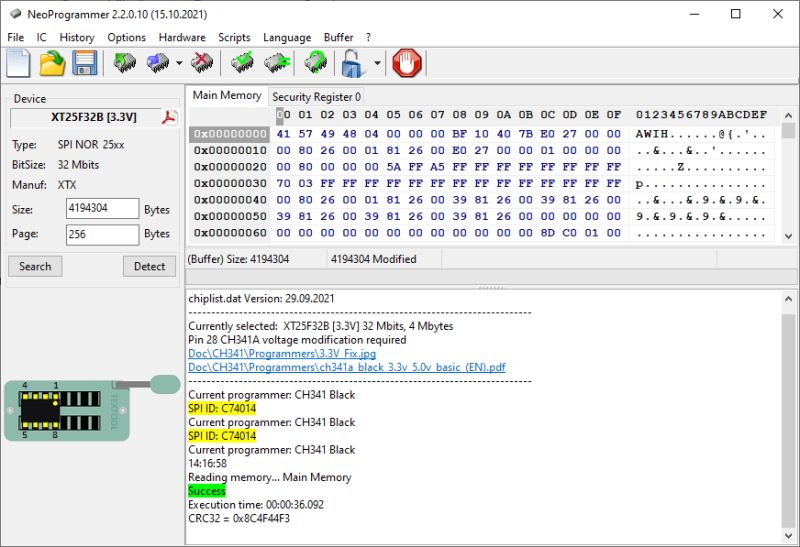
Task: Open the Scripts menu
Action: tap(234, 37)
